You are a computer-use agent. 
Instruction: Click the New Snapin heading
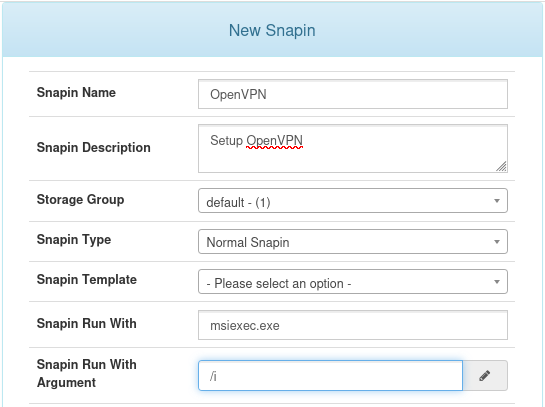coord(272,30)
